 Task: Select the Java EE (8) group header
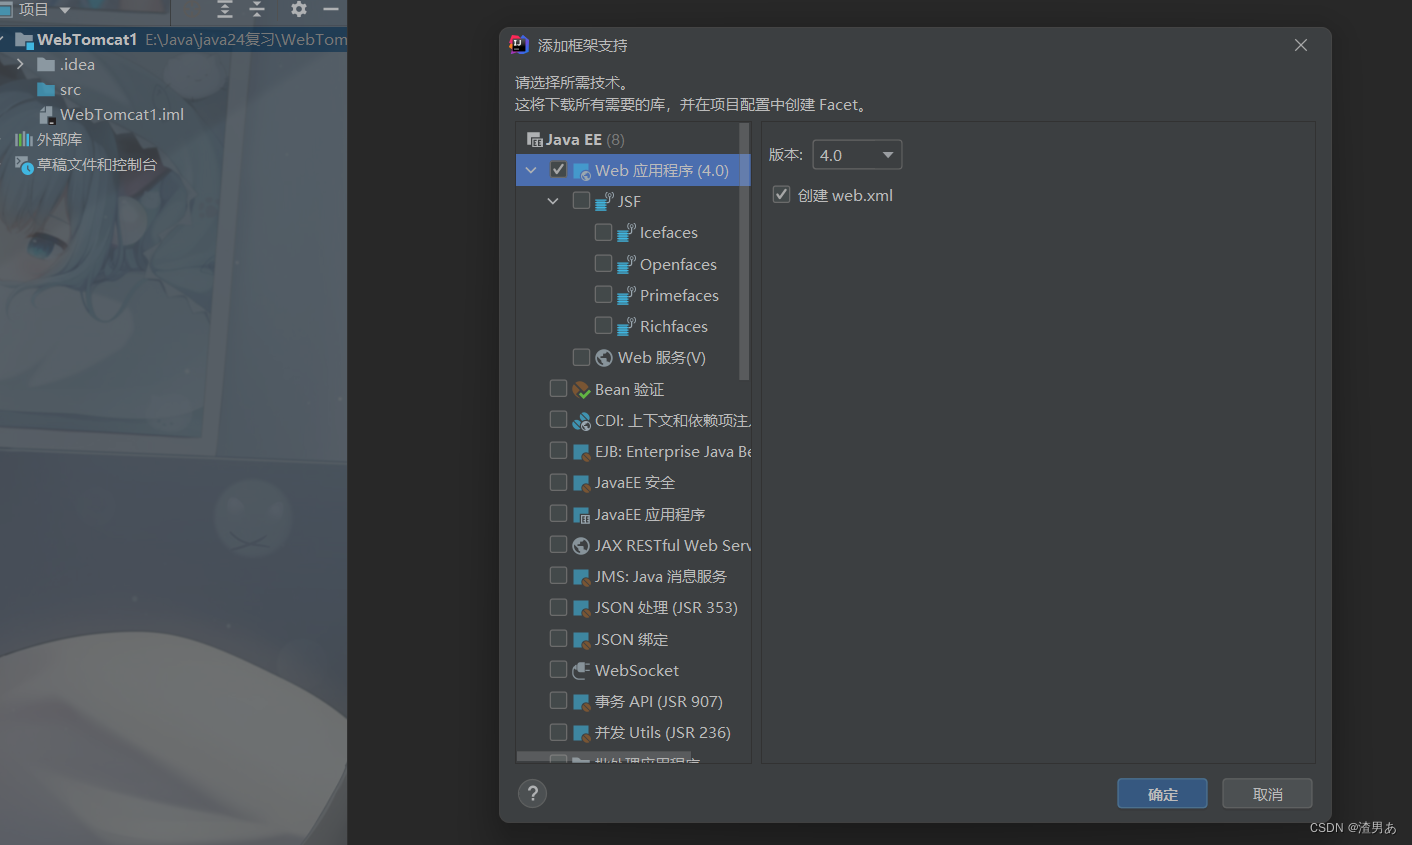click(x=632, y=140)
